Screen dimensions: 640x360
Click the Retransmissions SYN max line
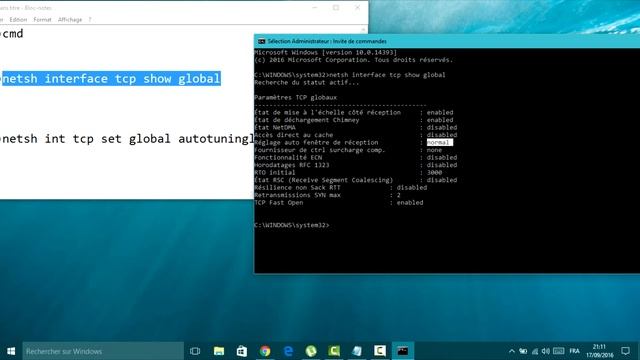tap(327, 195)
